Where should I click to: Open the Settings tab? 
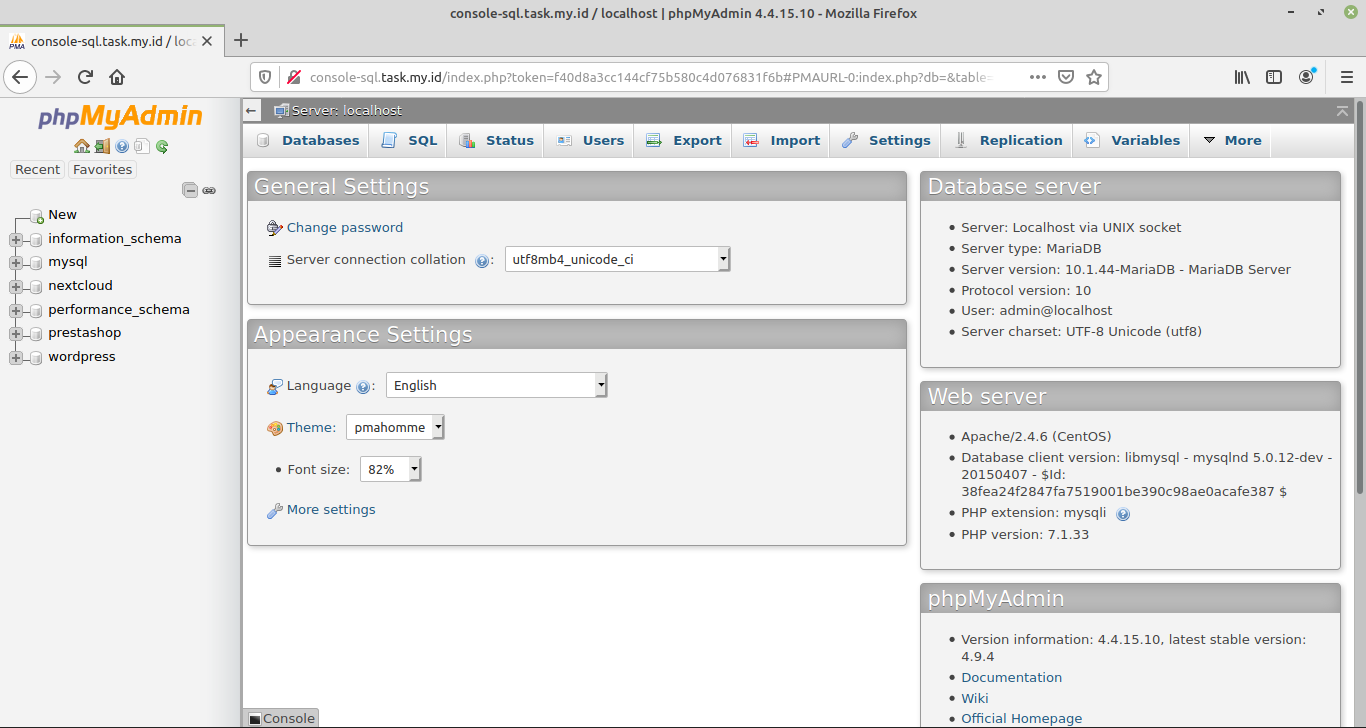(886, 141)
